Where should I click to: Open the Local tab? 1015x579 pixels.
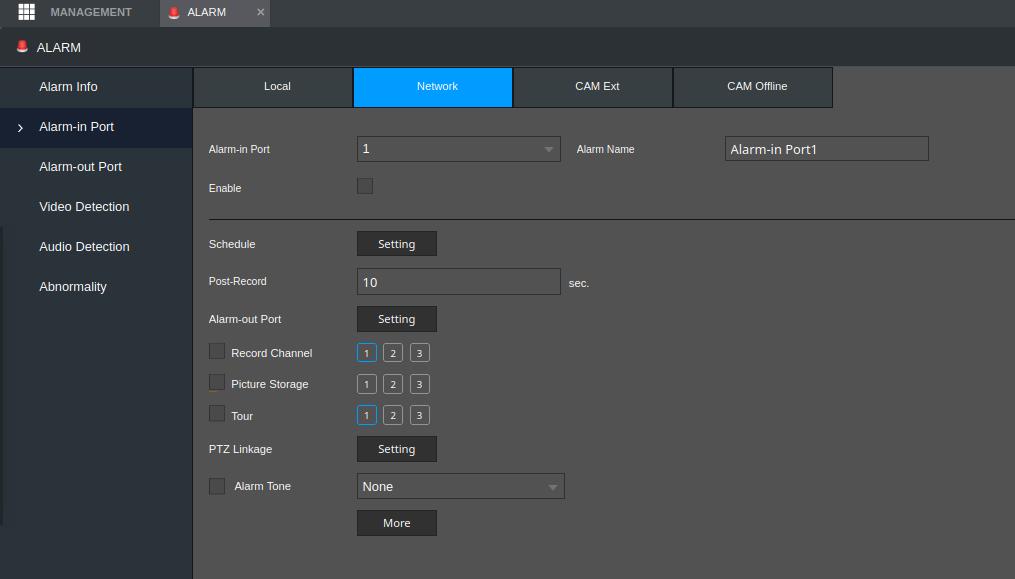coord(273,87)
